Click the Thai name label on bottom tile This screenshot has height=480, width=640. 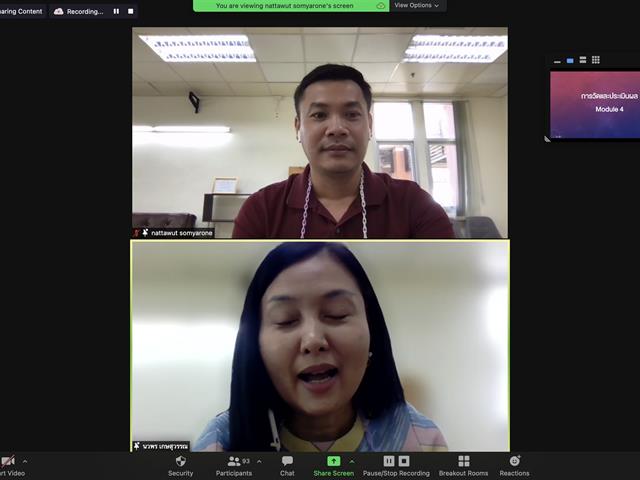coord(165,447)
